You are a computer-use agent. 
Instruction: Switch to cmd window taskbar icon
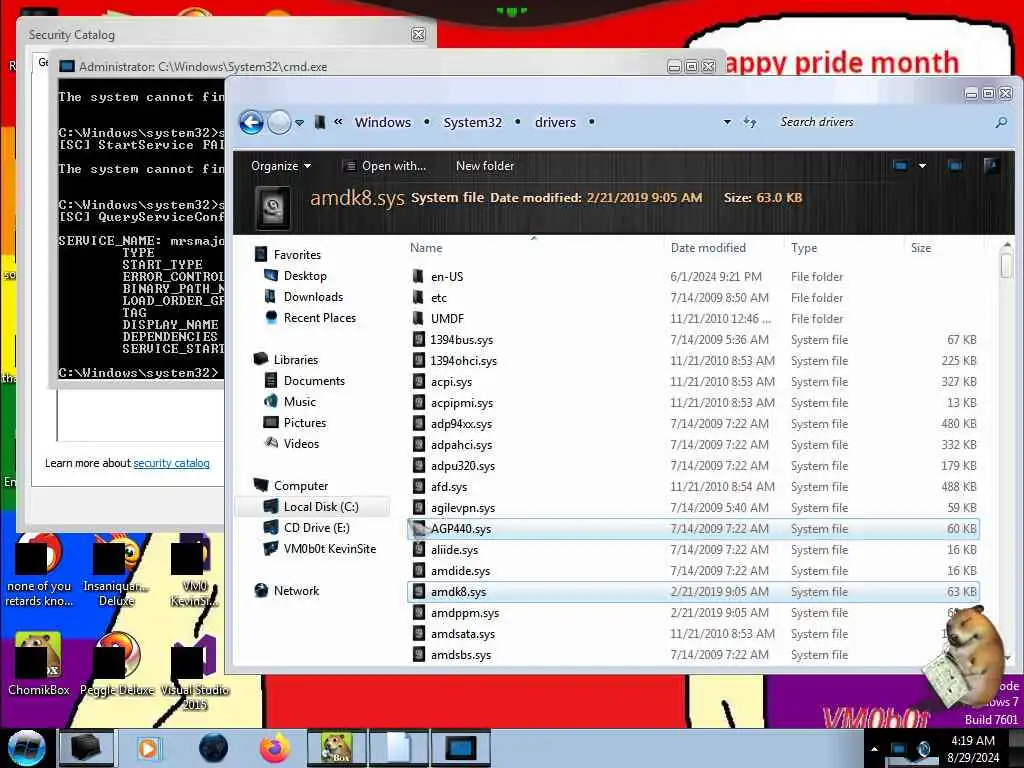(460, 748)
